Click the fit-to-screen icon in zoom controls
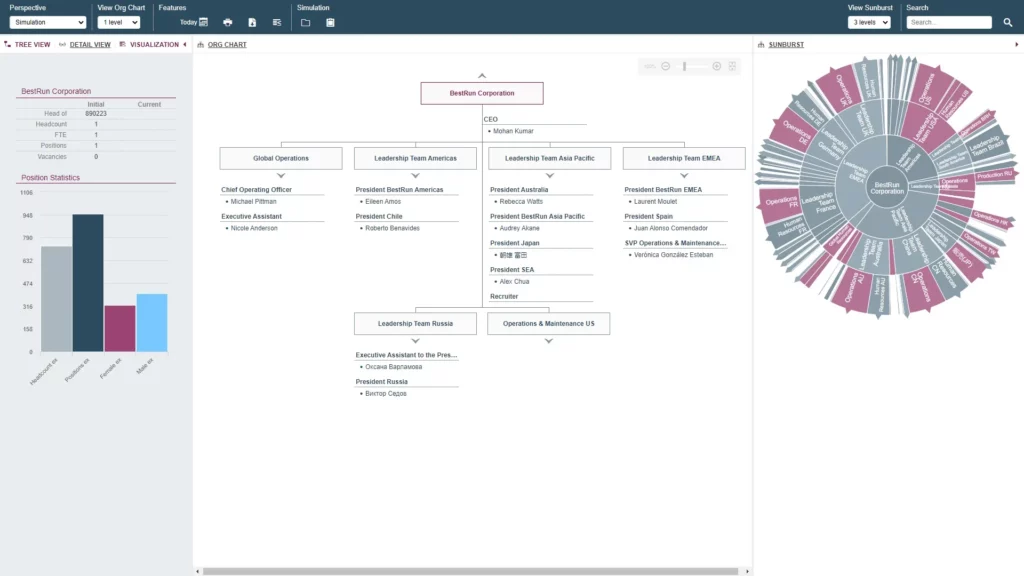 coord(732,66)
